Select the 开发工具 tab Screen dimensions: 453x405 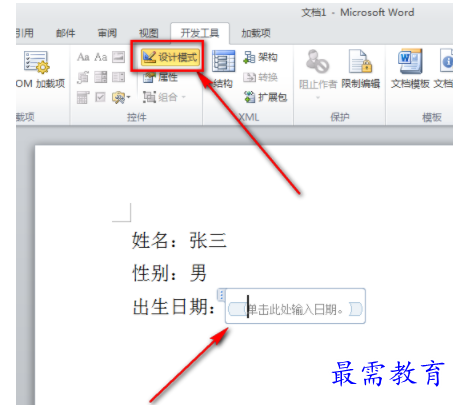(x=200, y=33)
